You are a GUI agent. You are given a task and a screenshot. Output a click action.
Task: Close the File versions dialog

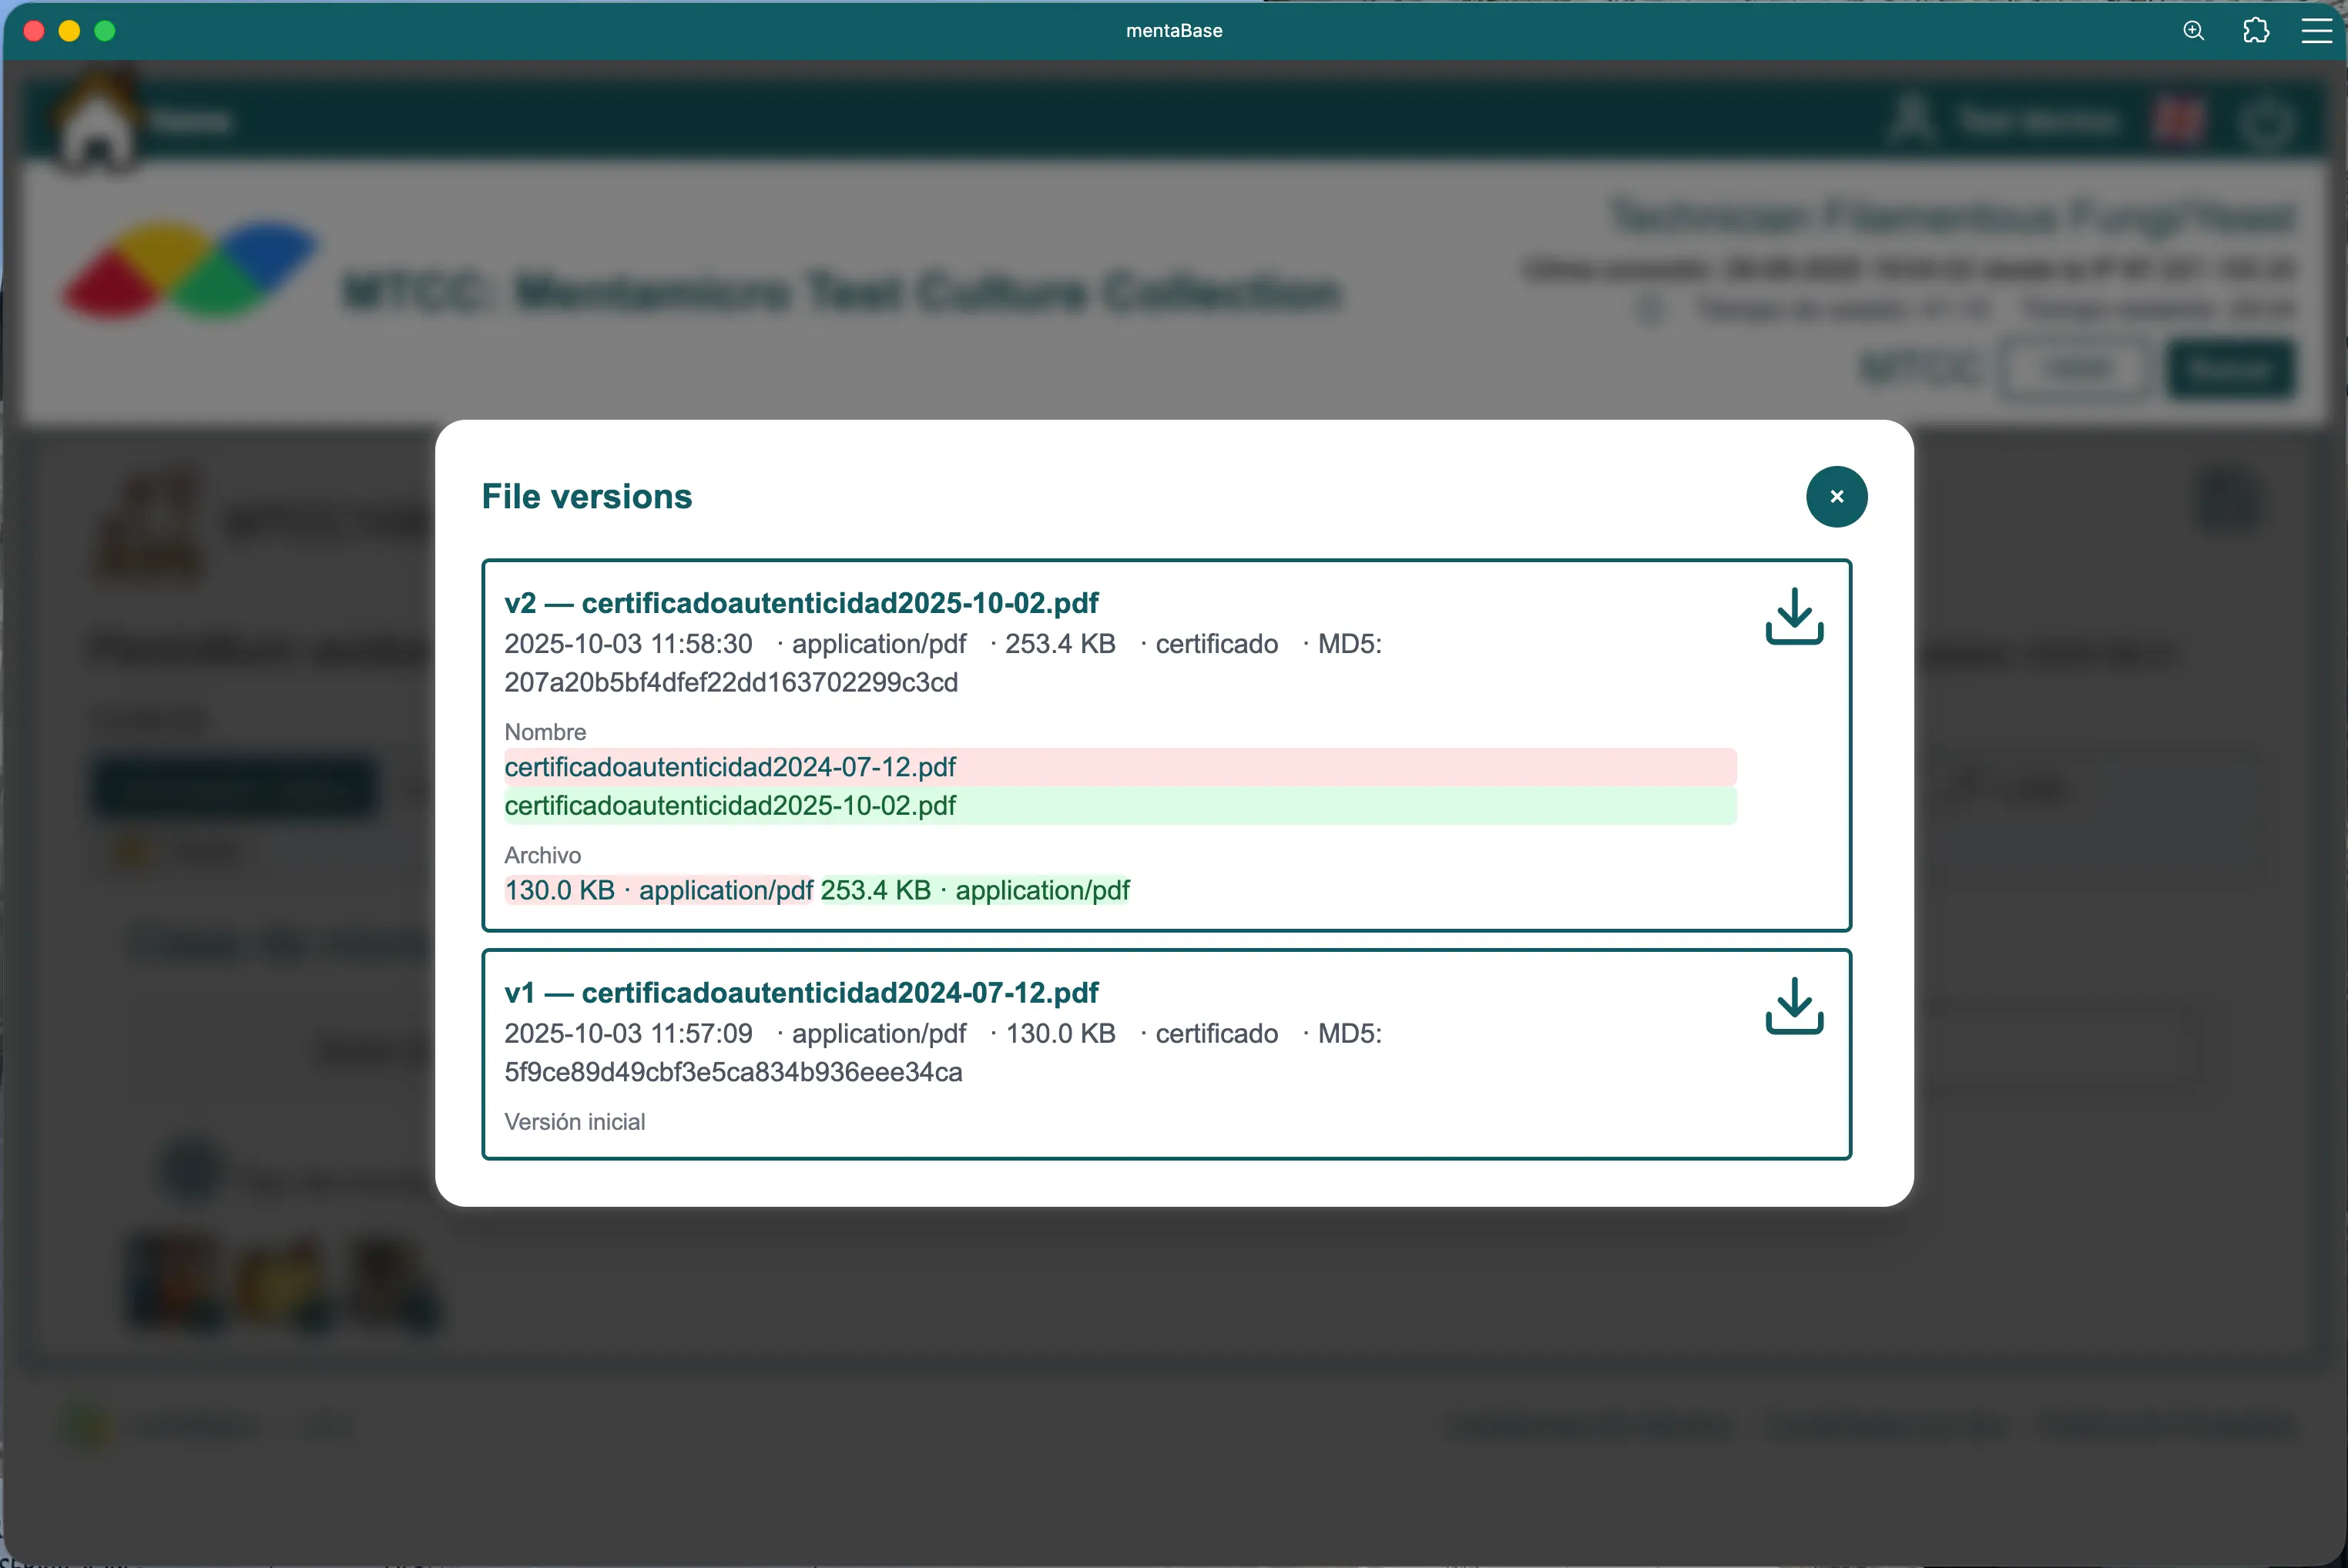click(1836, 496)
